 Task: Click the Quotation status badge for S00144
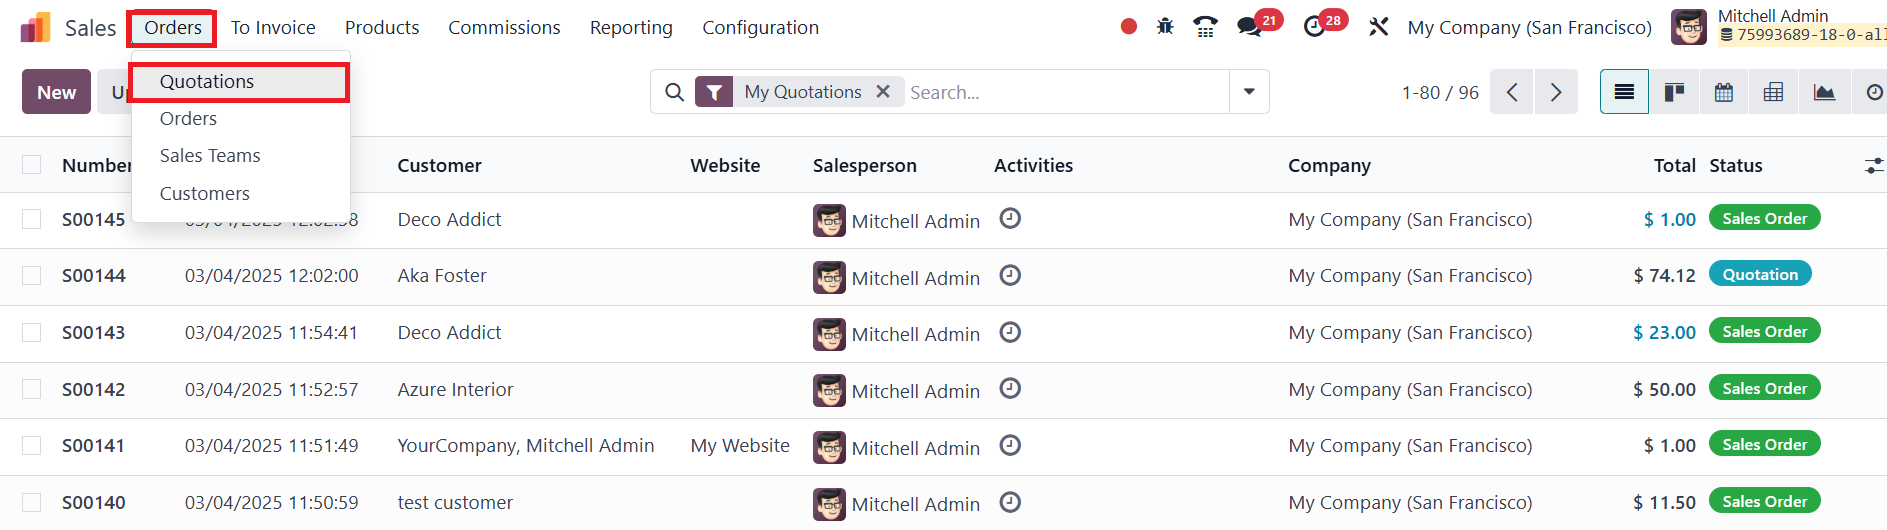pyautogui.click(x=1759, y=275)
